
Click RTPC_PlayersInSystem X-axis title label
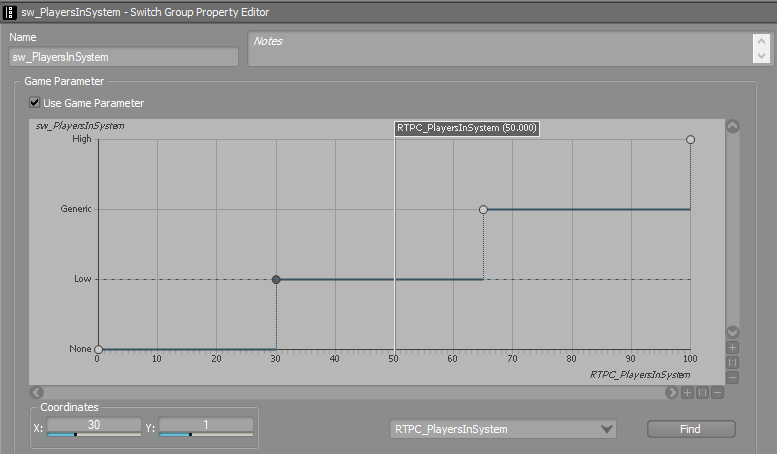pos(640,375)
